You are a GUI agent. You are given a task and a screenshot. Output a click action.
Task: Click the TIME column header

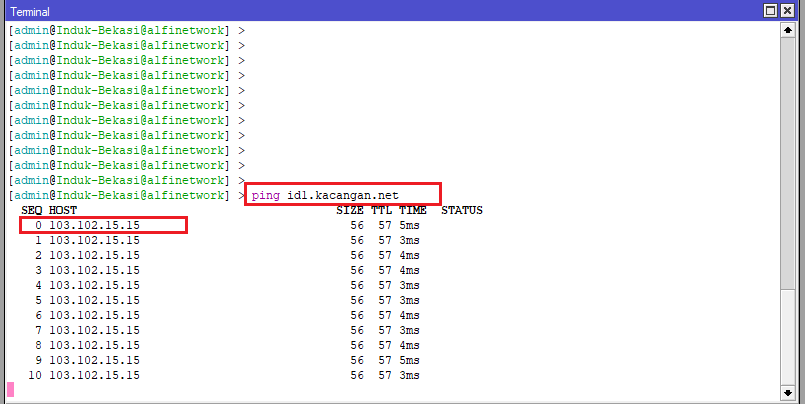(x=413, y=211)
